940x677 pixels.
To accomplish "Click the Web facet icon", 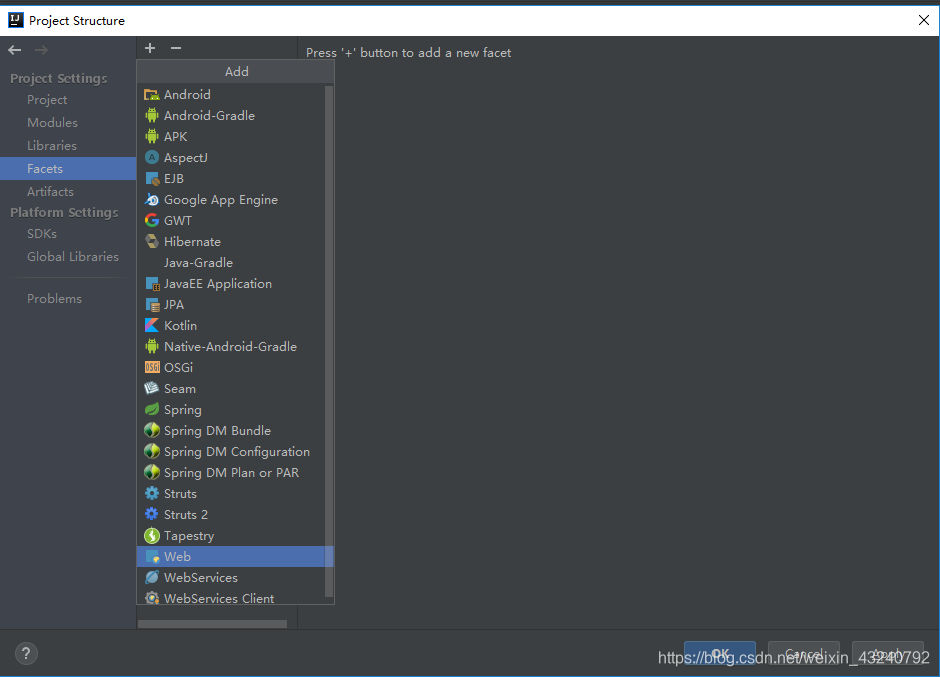I will click(x=152, y=556).
